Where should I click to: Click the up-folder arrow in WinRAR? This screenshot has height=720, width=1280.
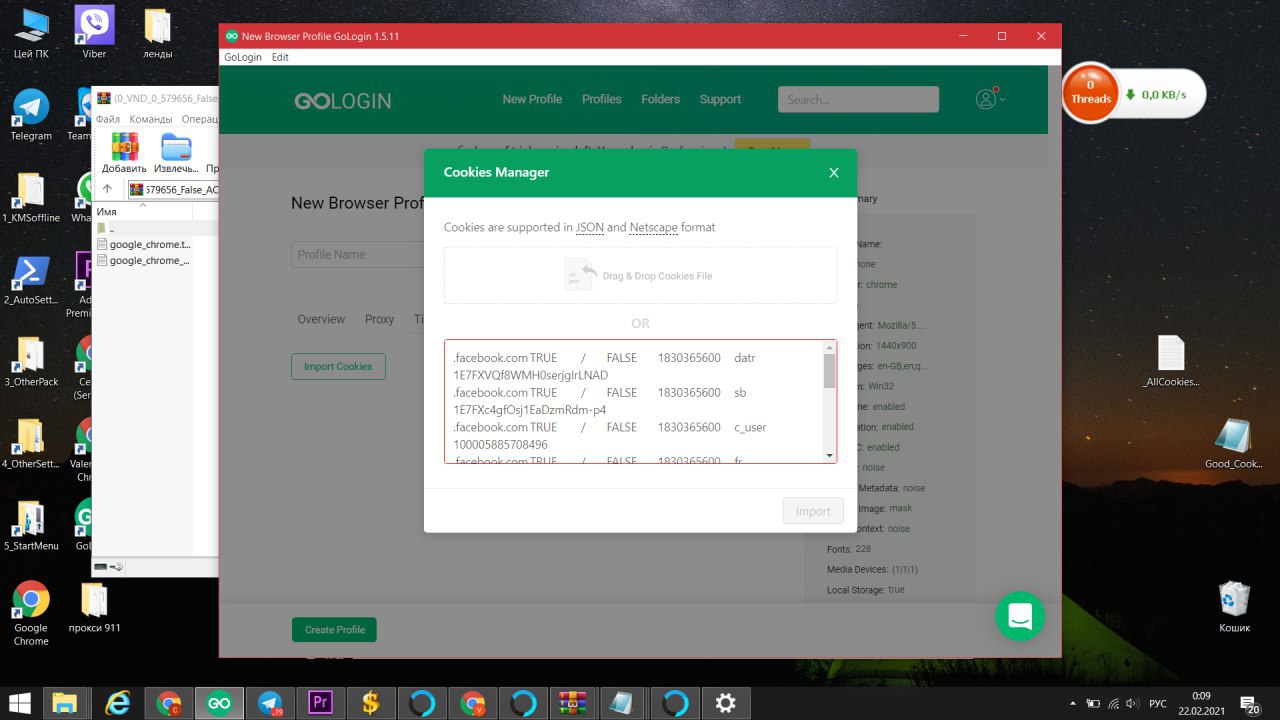(x=108, y=189)
